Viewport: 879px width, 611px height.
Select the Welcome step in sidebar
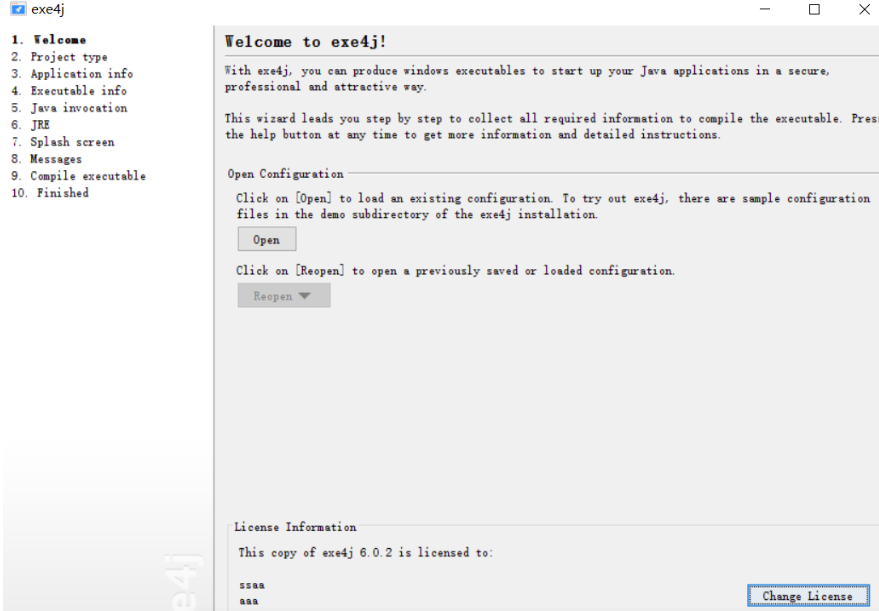tap(49, 40)
